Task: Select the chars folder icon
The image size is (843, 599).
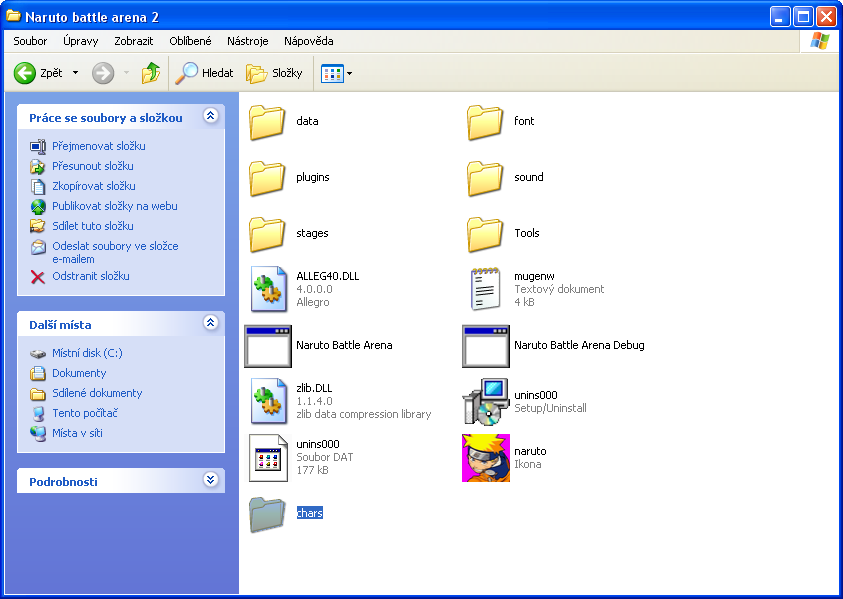Action: [x=267, y=515]
